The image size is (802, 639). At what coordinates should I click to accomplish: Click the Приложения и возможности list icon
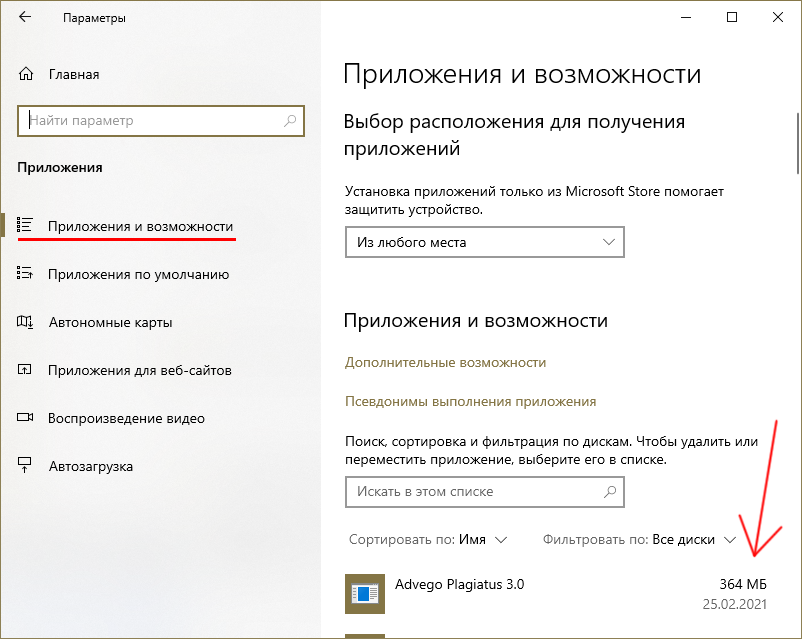tap(26, 226)
